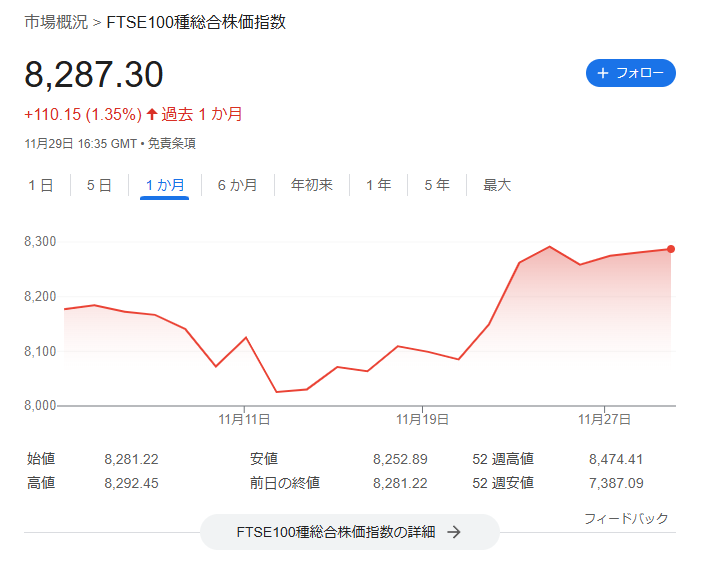
Task: Click the 52 週安値 value 7,387.09
Action: coord(616,483)
